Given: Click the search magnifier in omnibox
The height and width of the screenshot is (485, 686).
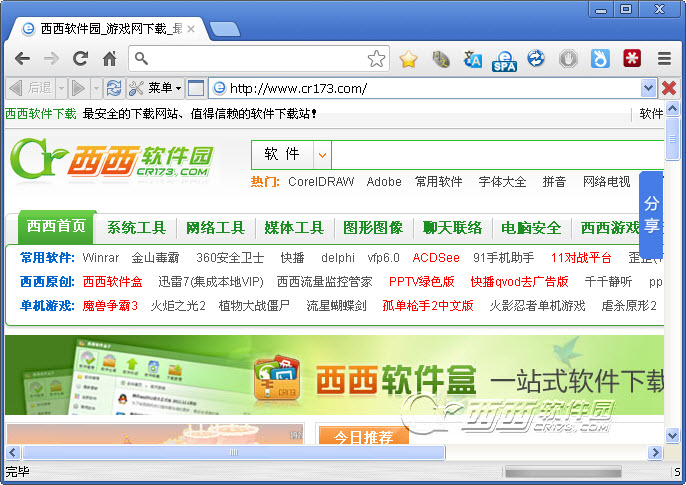Looking at the screenshot, I should tap(141, 58).
